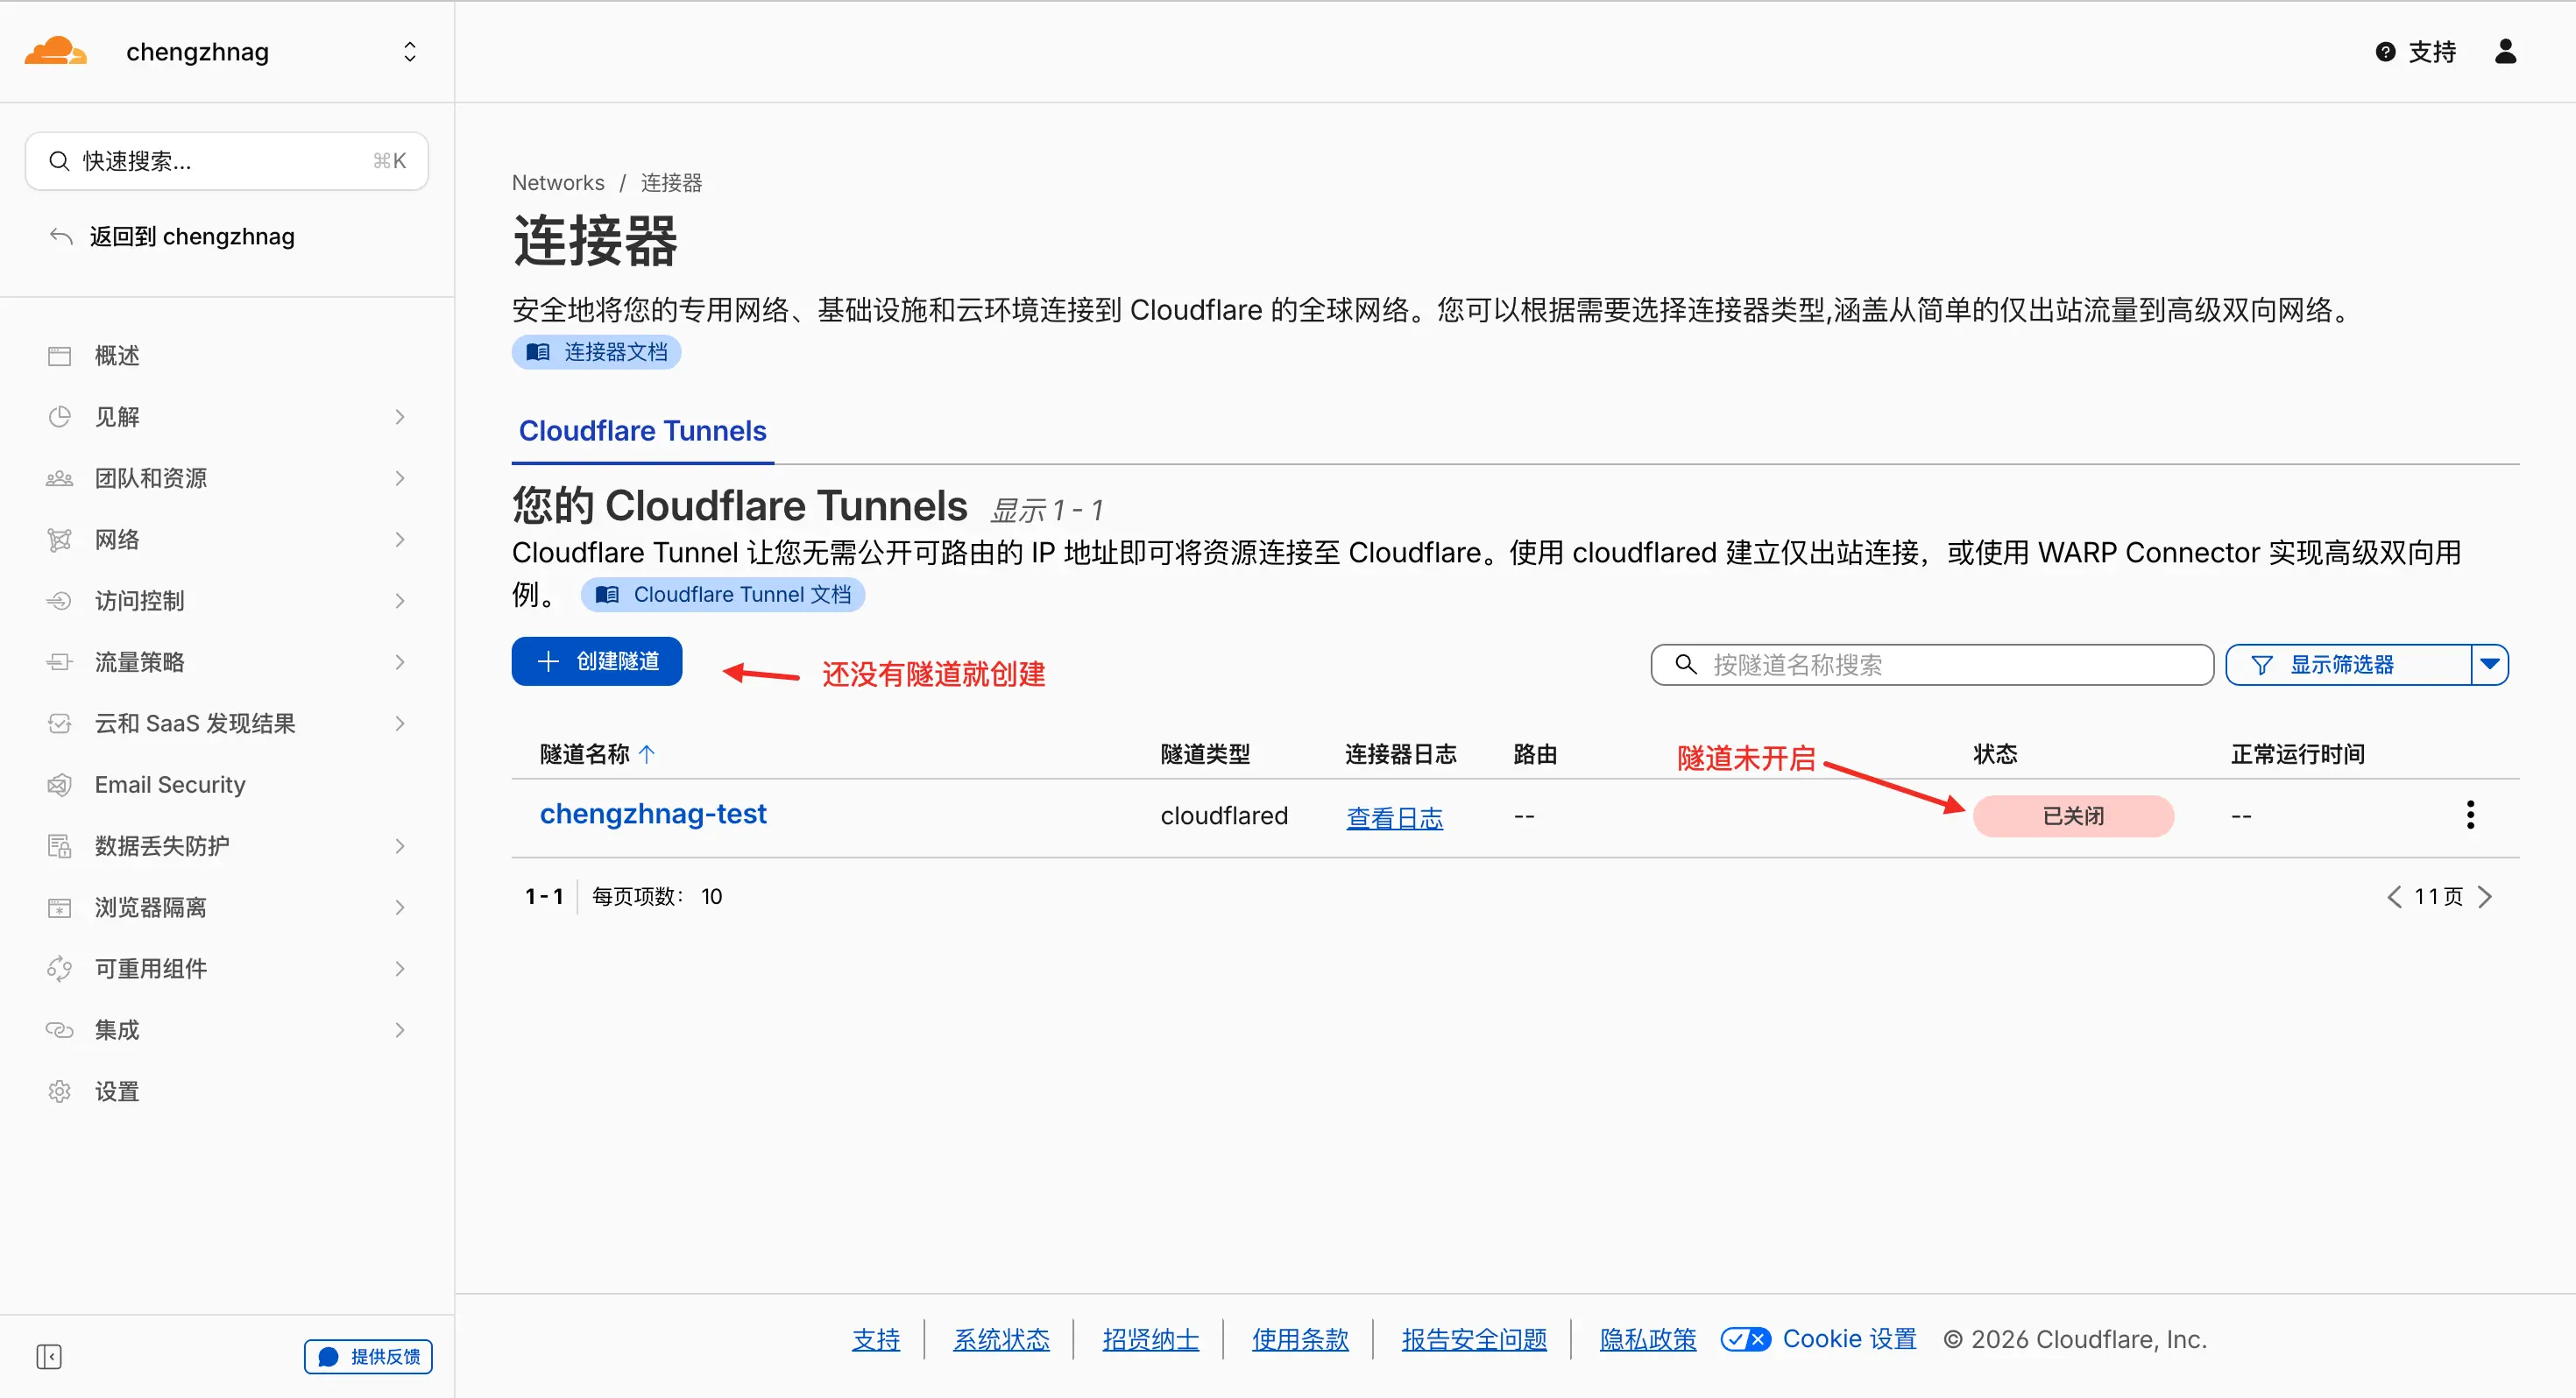Open the user account profile icon
Screen dimensions: 2576x1398
pyautogui.click(x=2505, y=51)
